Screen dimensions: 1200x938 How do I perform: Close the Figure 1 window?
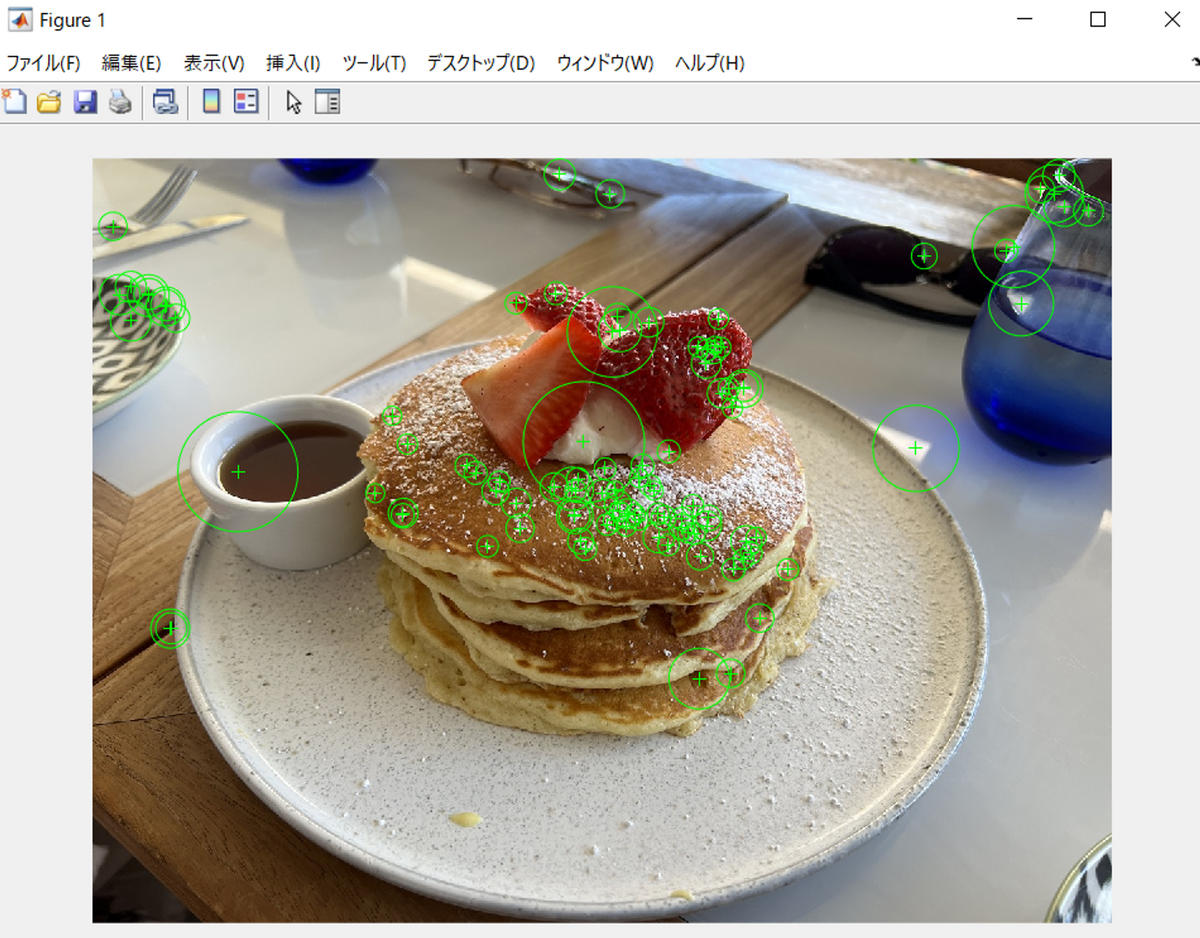point(1172,20)
